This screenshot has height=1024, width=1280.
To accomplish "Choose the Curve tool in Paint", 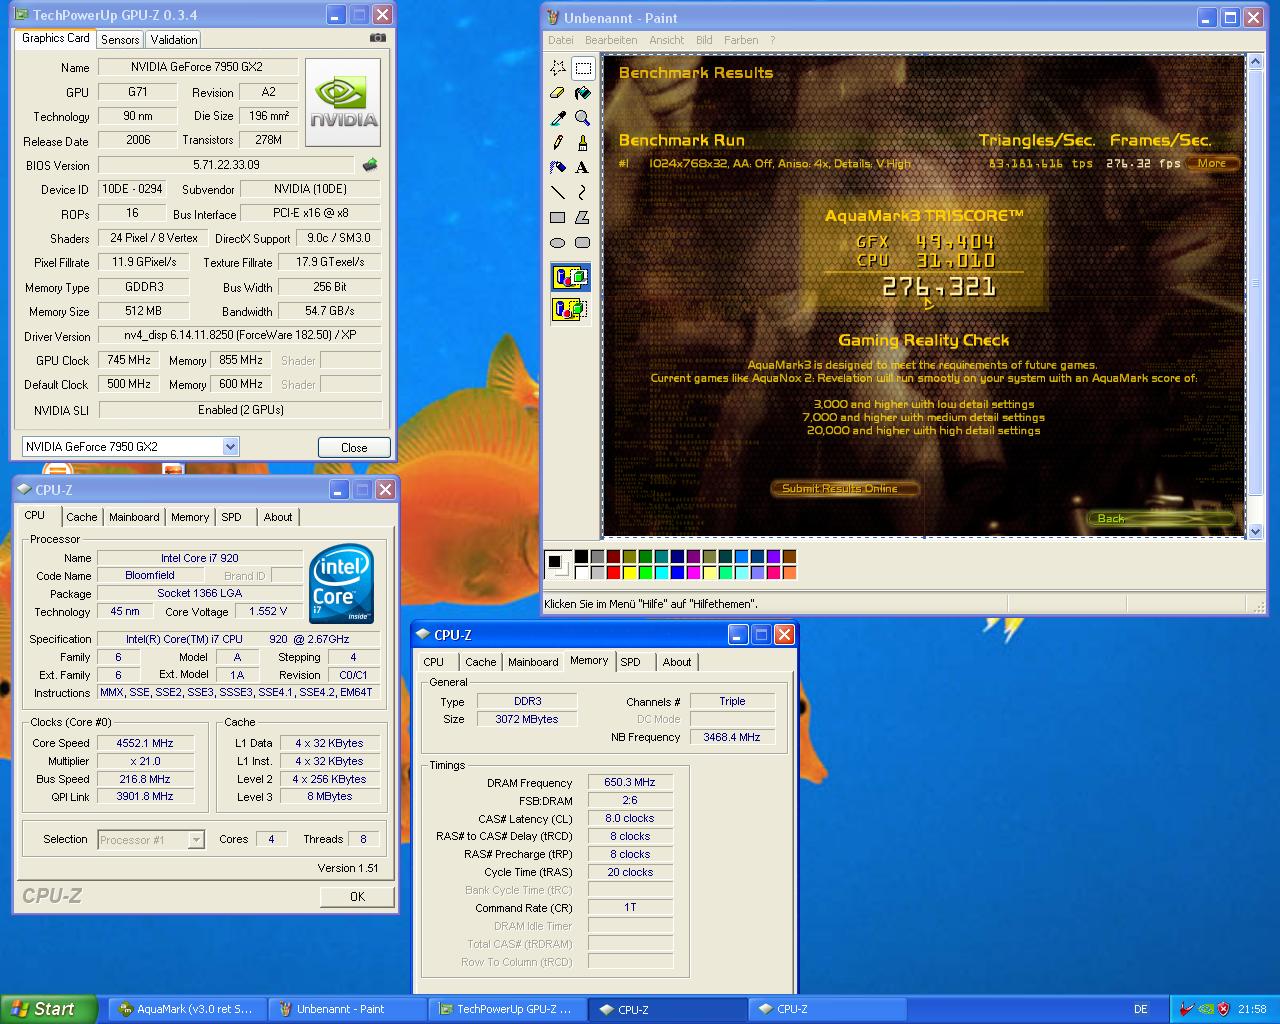I will click(x=583, y=192).
